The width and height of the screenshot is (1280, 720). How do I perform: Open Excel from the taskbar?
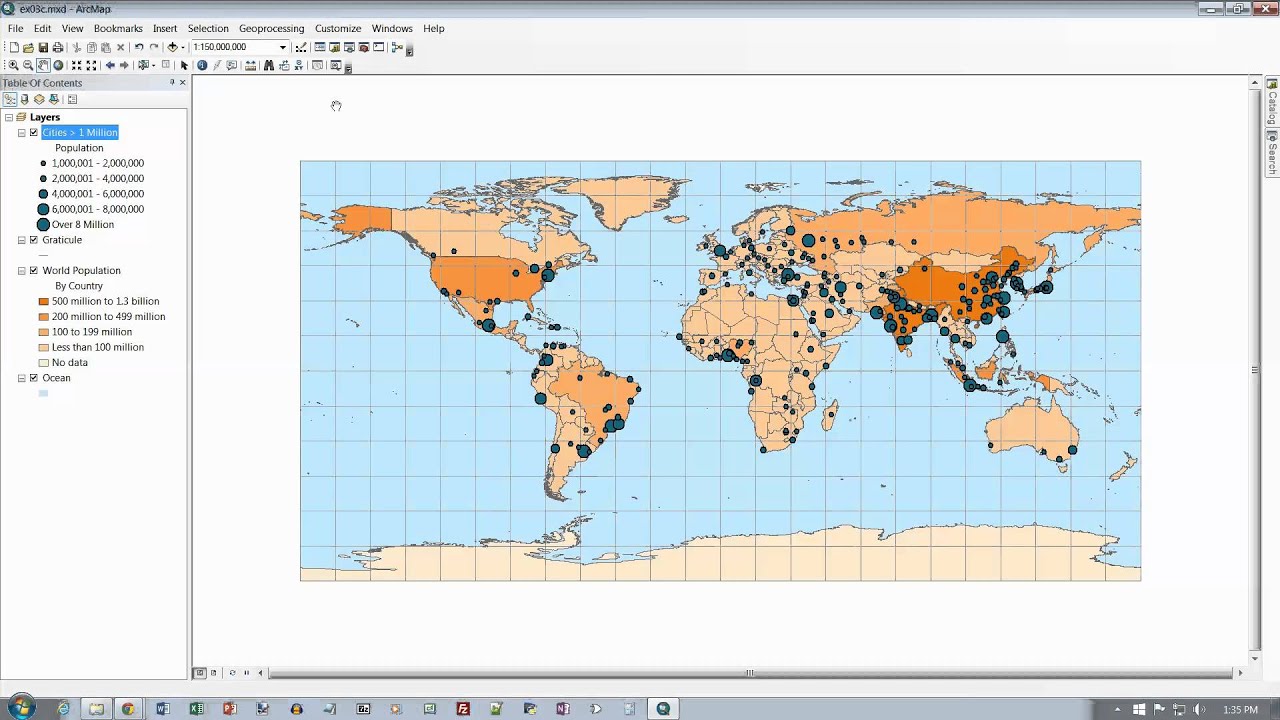pyautogui.click(x=196, y=709)
